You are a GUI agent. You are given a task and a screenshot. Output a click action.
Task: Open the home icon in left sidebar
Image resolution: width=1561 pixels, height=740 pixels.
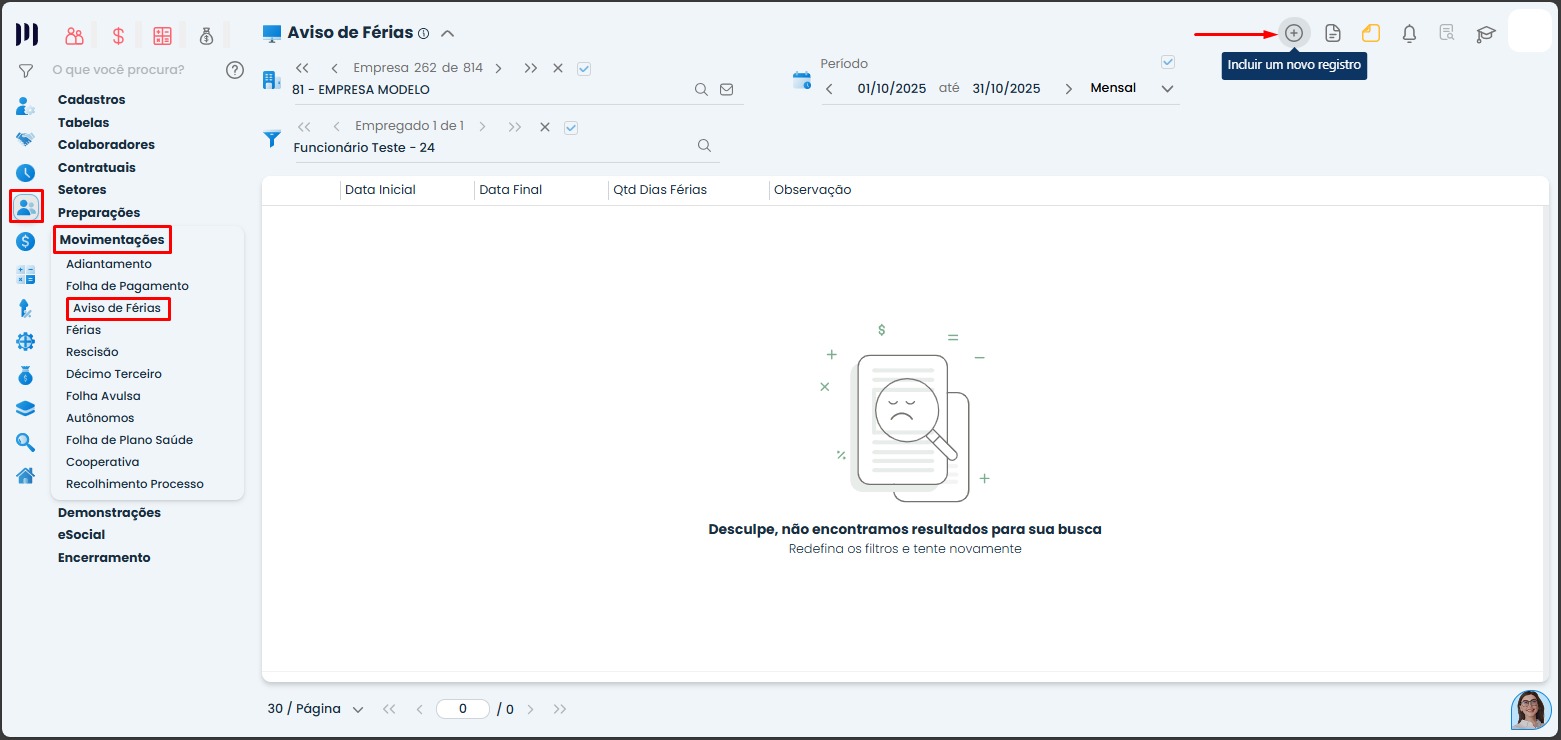coord(25,475)
